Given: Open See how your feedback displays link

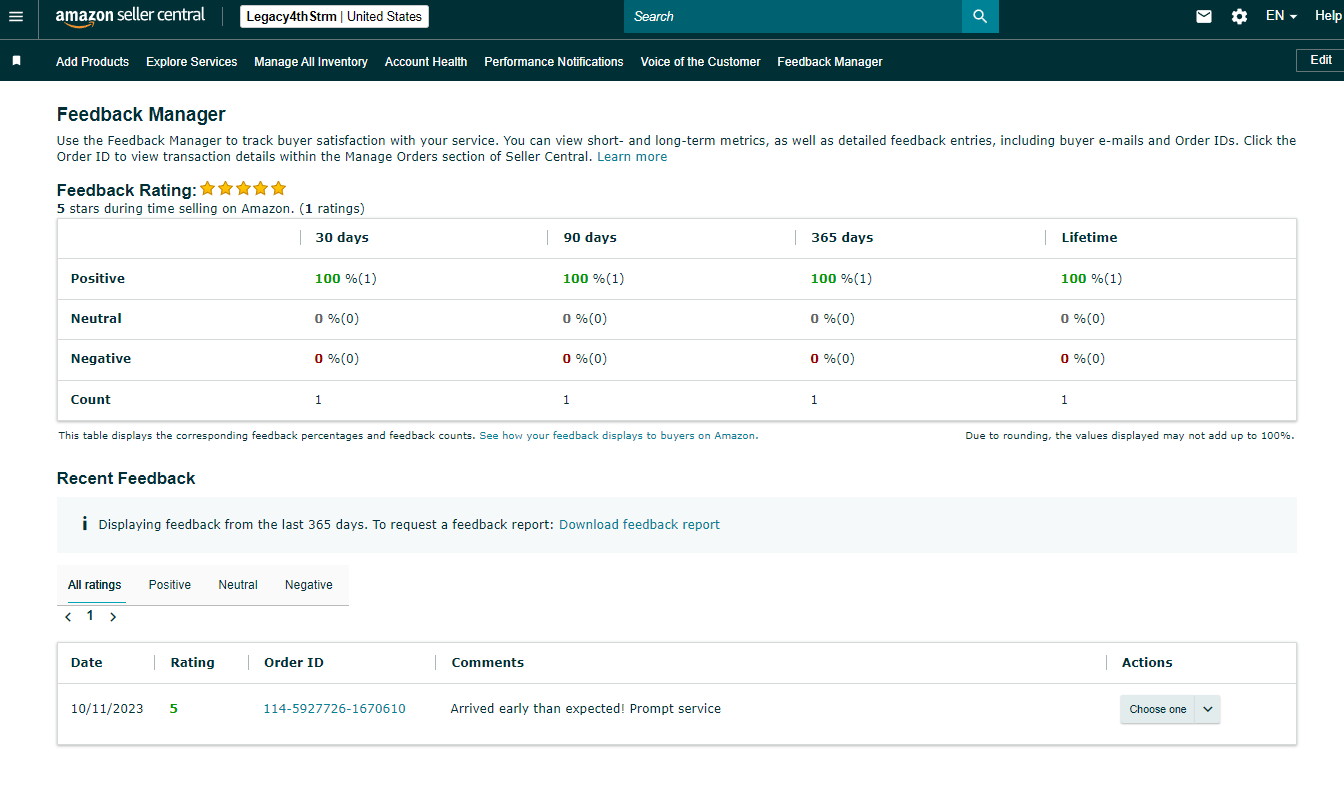Looking at the screenshot, I should [x=617, y=436].
